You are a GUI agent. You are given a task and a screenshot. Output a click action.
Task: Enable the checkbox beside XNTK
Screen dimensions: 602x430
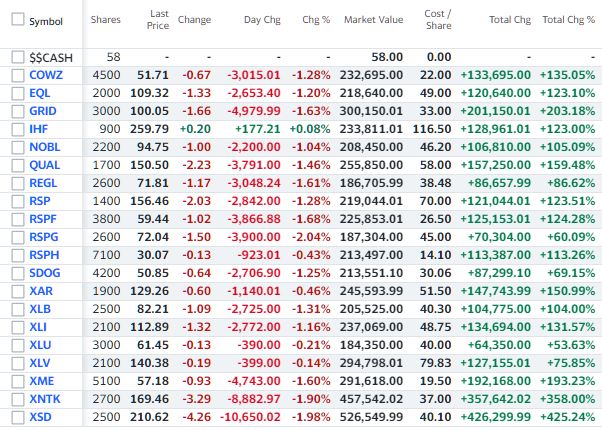point(17,398)
